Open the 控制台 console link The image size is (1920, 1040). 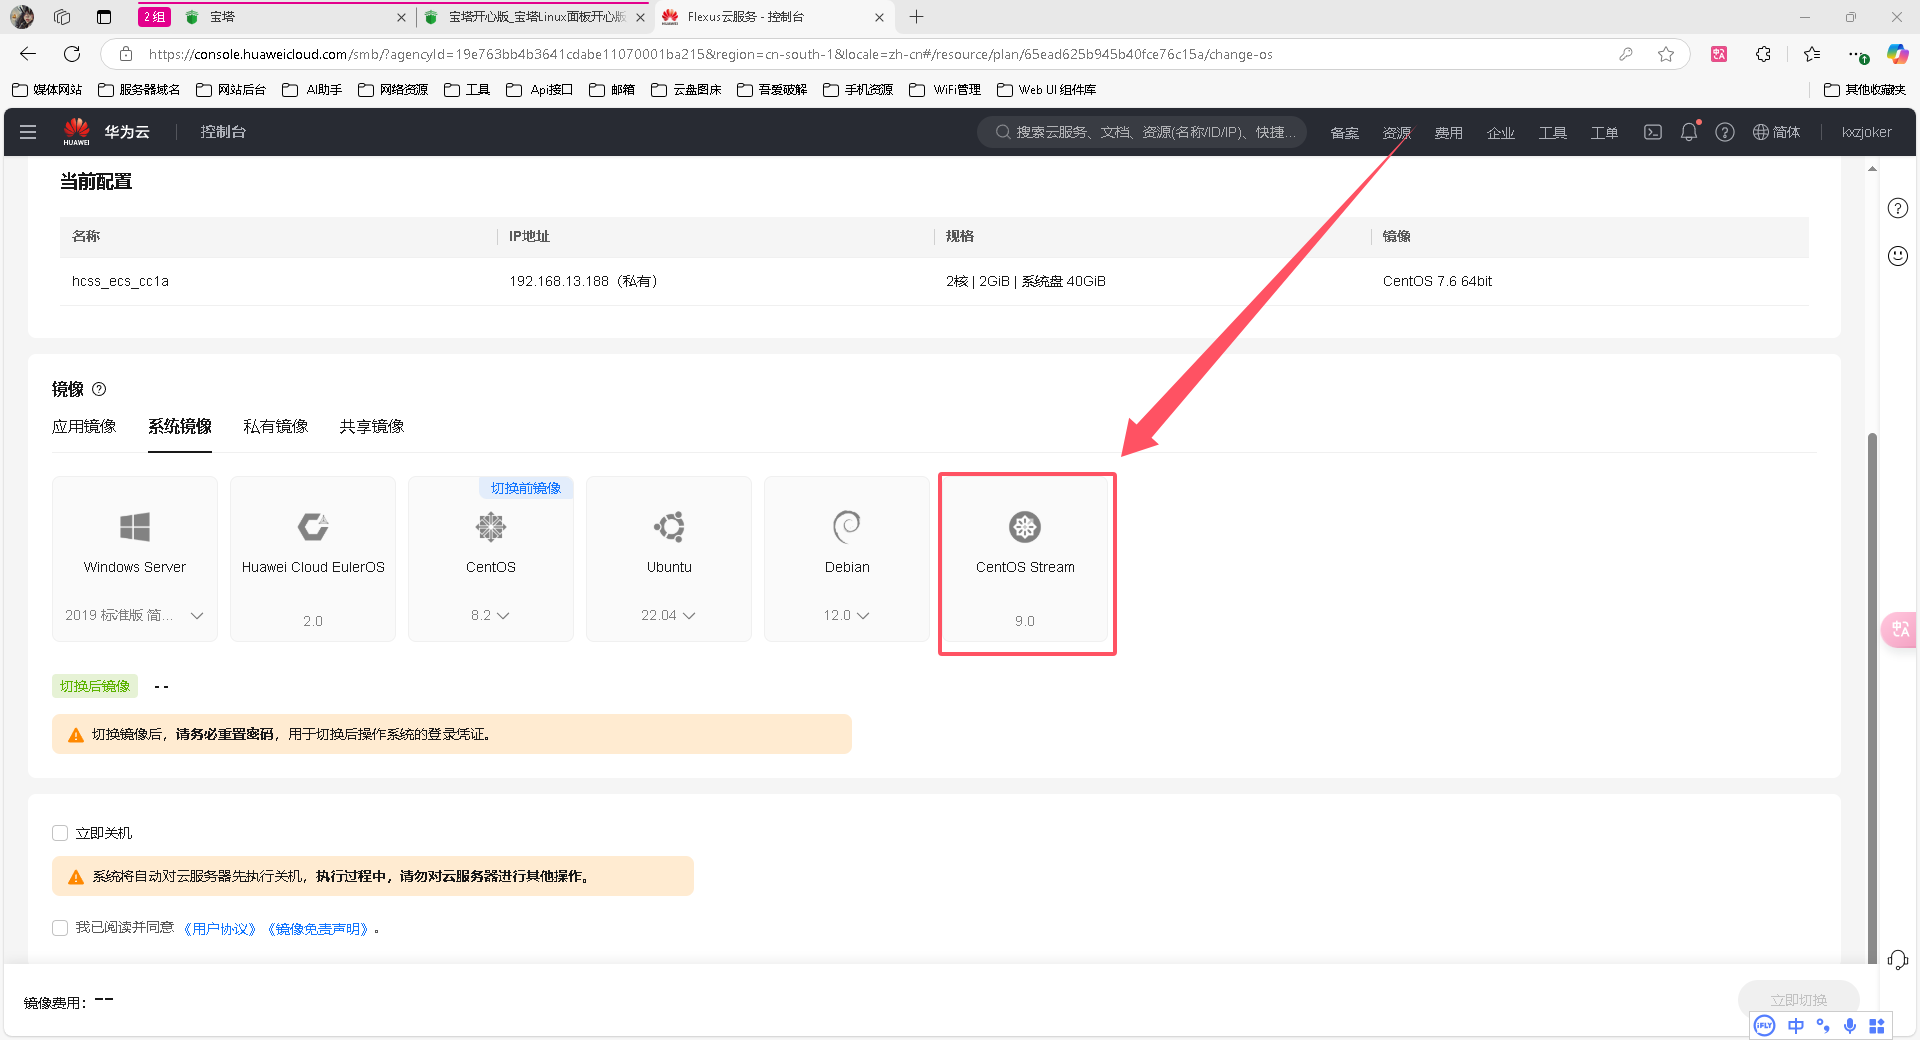(x=223, y=132)
